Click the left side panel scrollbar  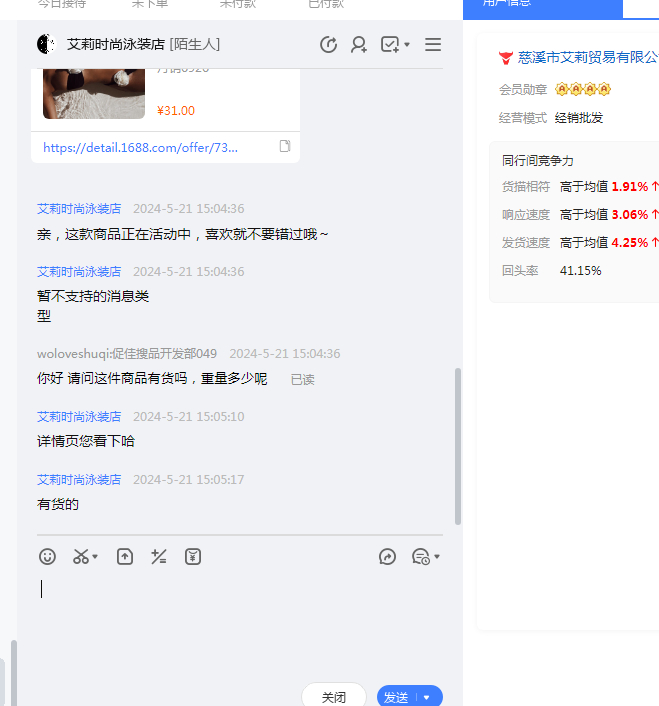14,673
